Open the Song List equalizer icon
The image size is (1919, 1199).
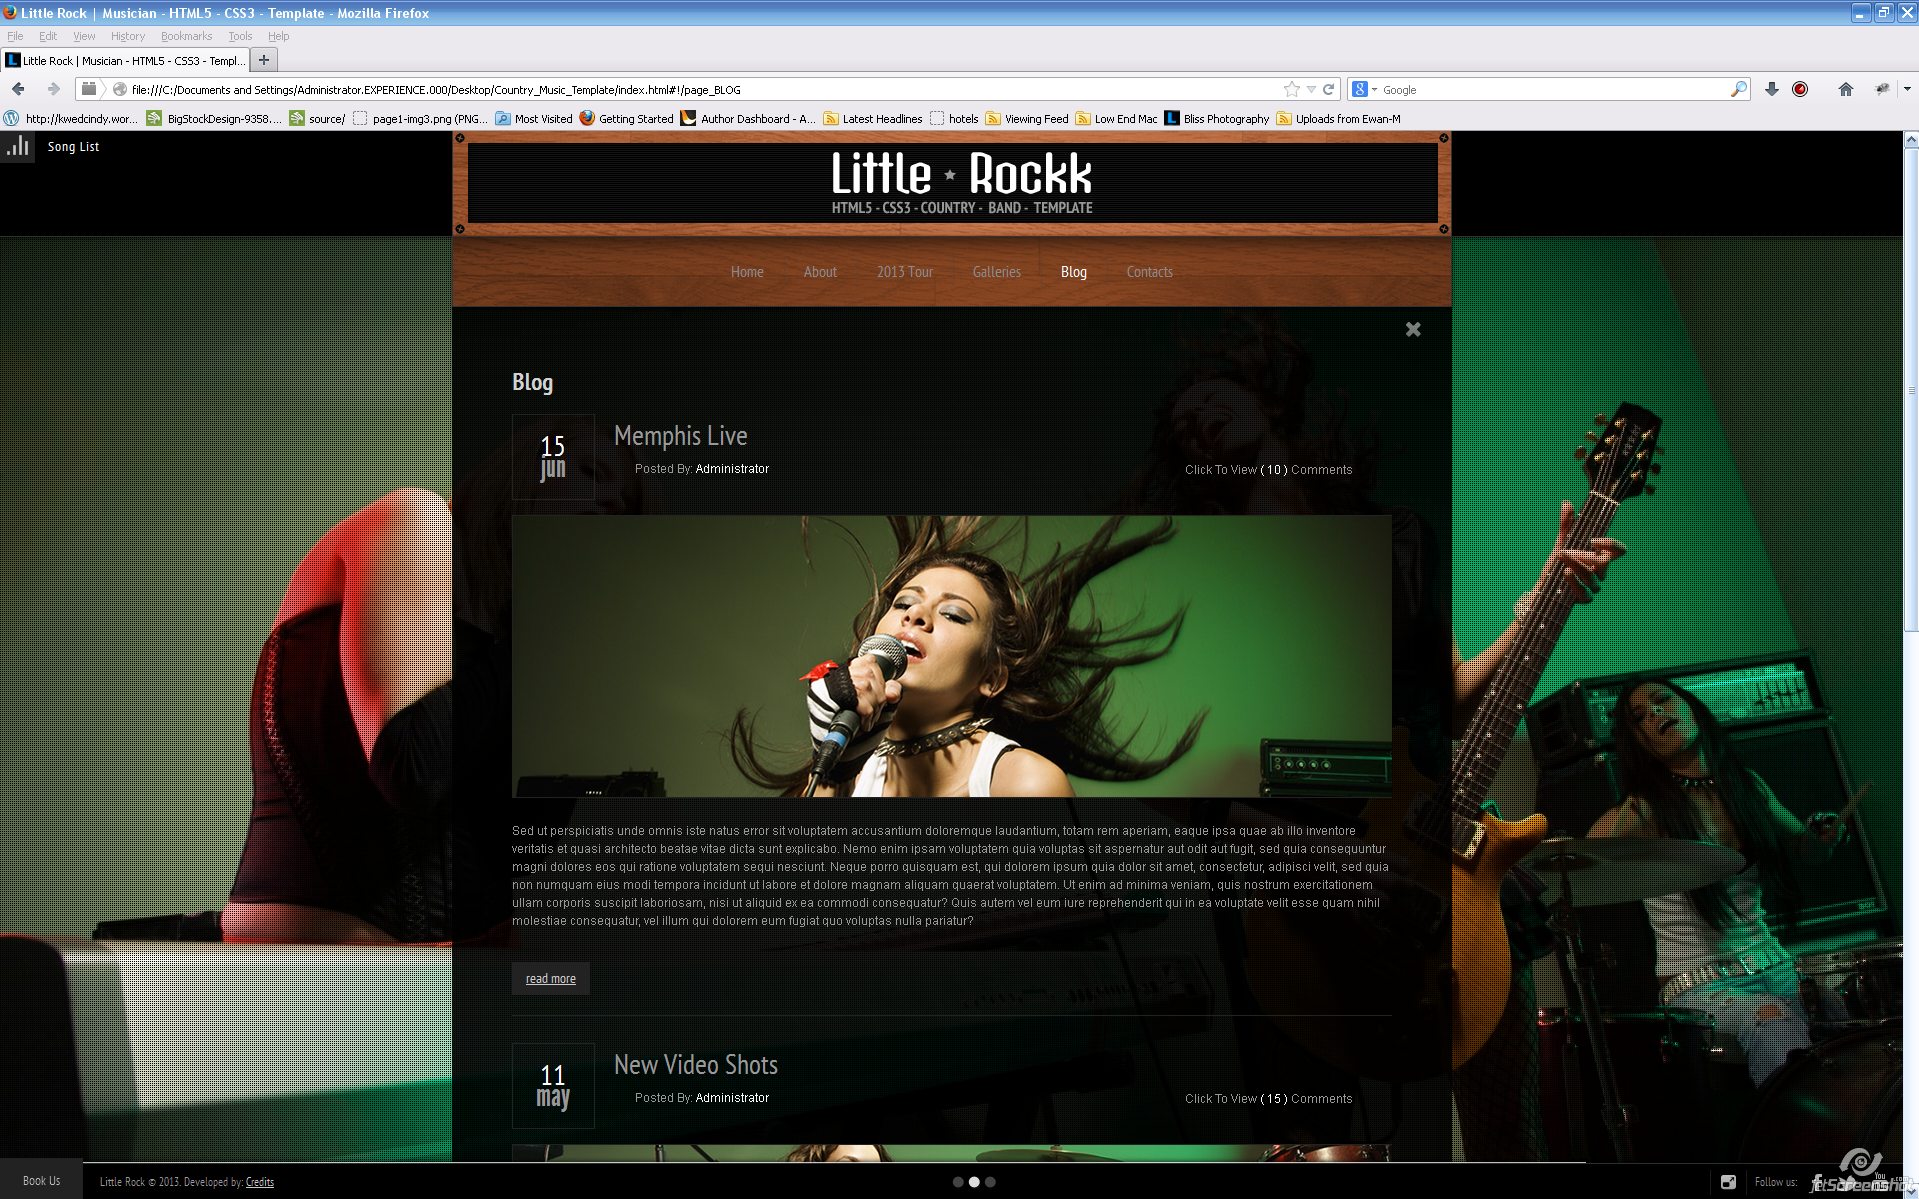[17, 146]
